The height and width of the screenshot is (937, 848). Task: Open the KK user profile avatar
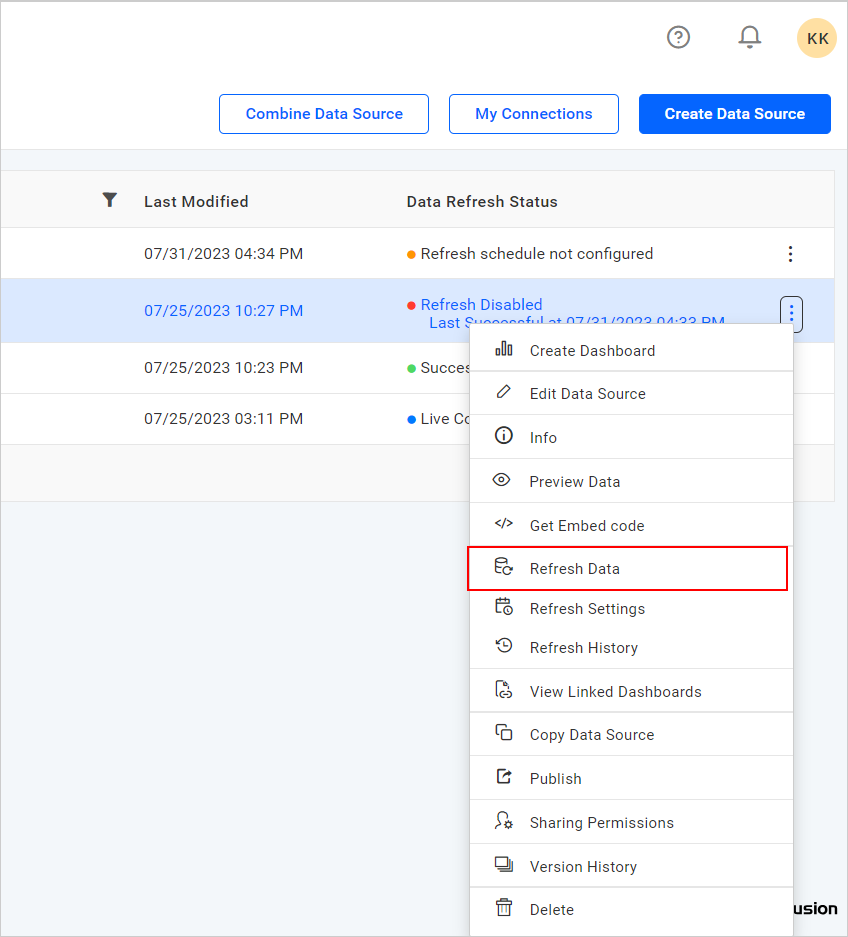point(817,38)
